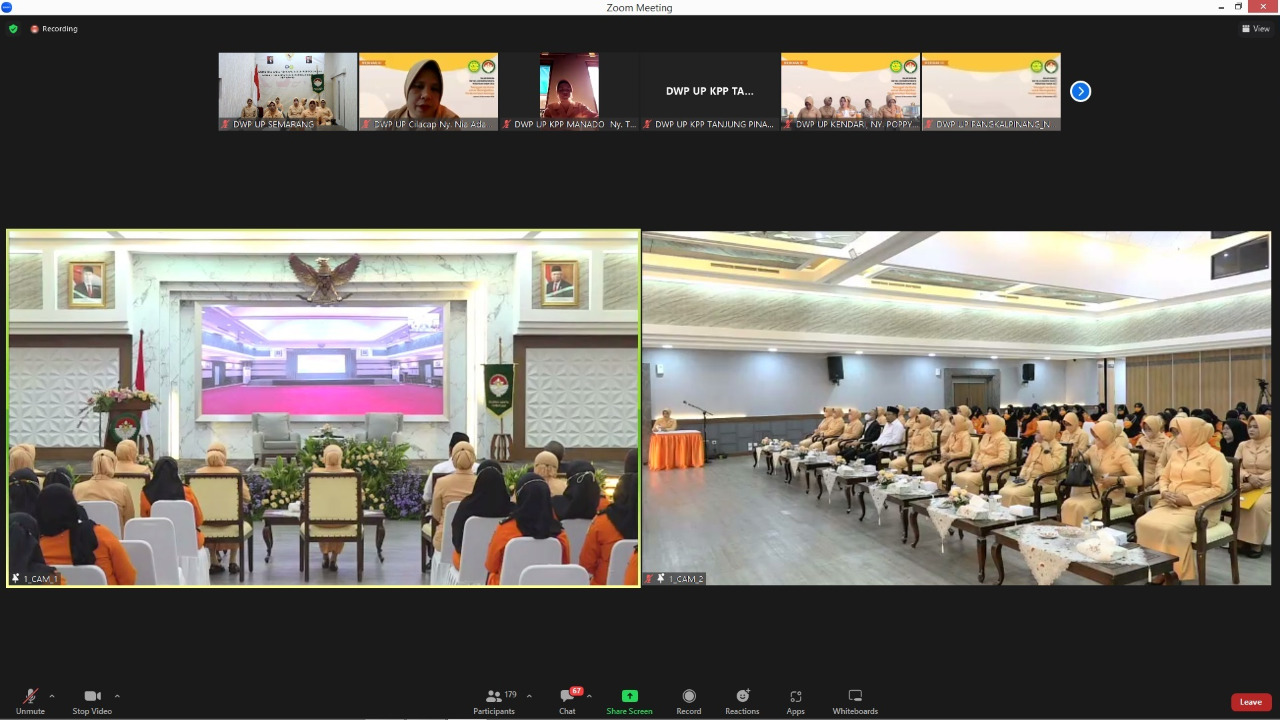Expand the Participants options chevron
Image resolution: width=1280 pixels, height=720 pixels.
(x=529, y=696)
